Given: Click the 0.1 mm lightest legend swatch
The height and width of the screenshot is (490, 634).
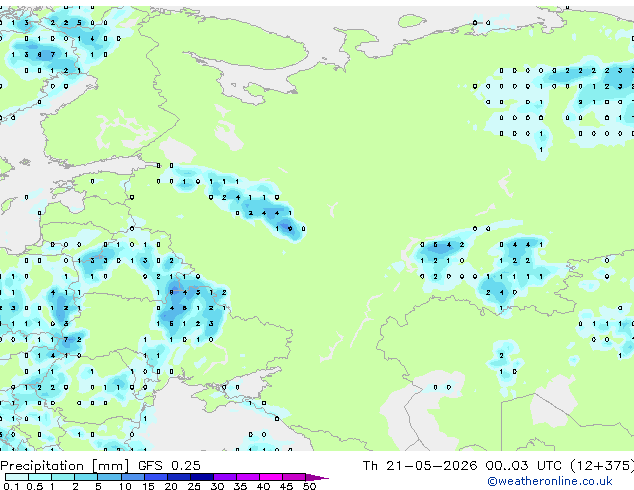Looking at the screenshot, I should 17,477.
